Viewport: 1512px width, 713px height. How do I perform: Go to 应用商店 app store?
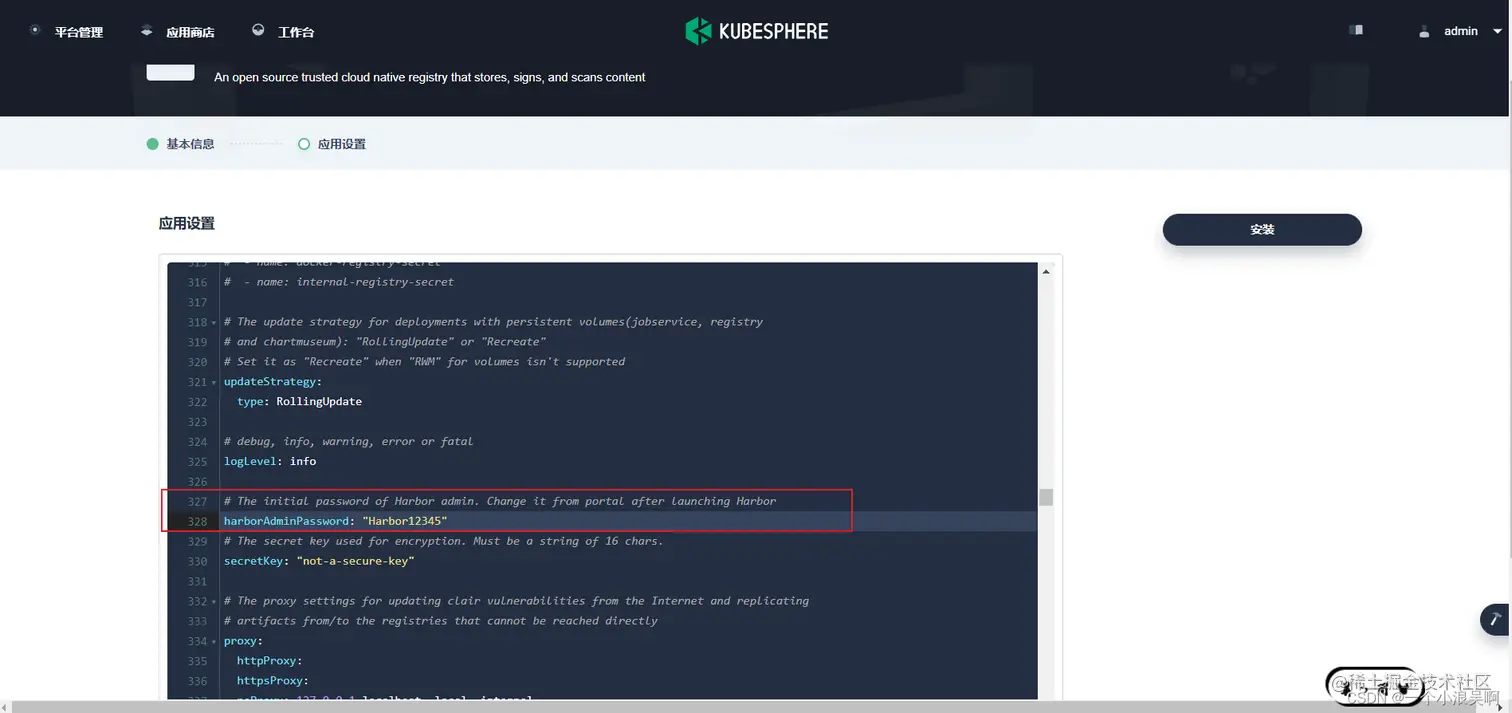coord(190,32)
